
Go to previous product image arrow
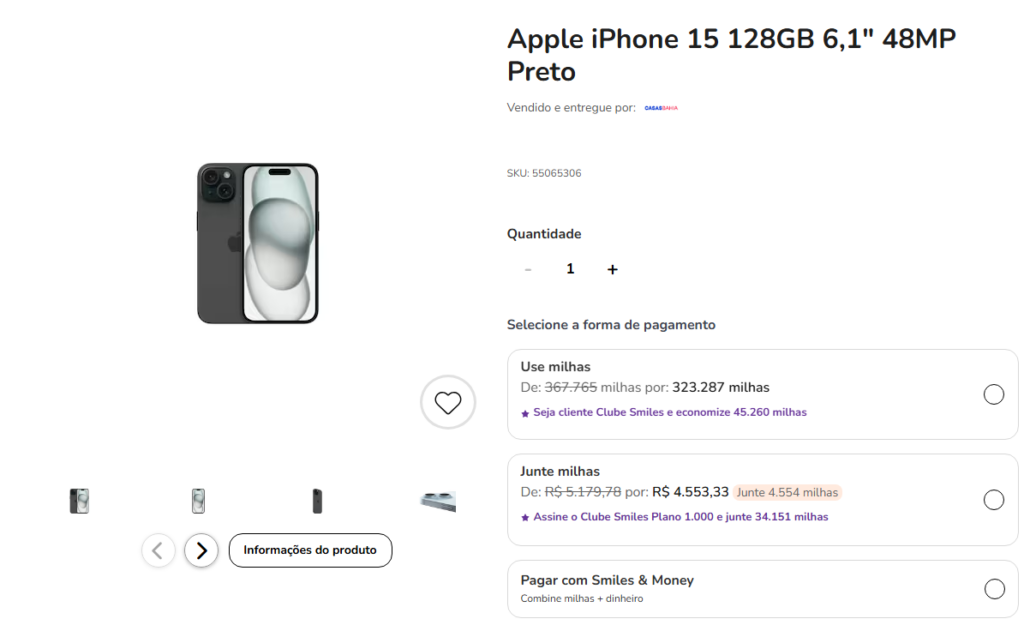[158, 550]
